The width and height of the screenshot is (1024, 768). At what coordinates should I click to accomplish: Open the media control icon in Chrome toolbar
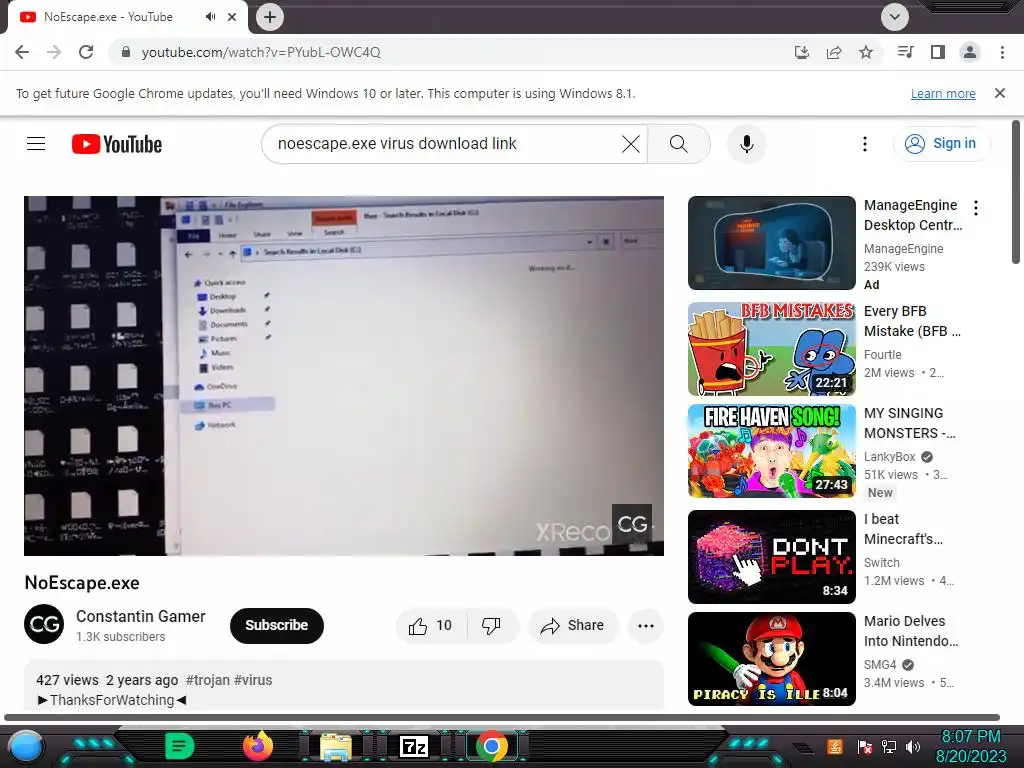click(x=905, y=52)
